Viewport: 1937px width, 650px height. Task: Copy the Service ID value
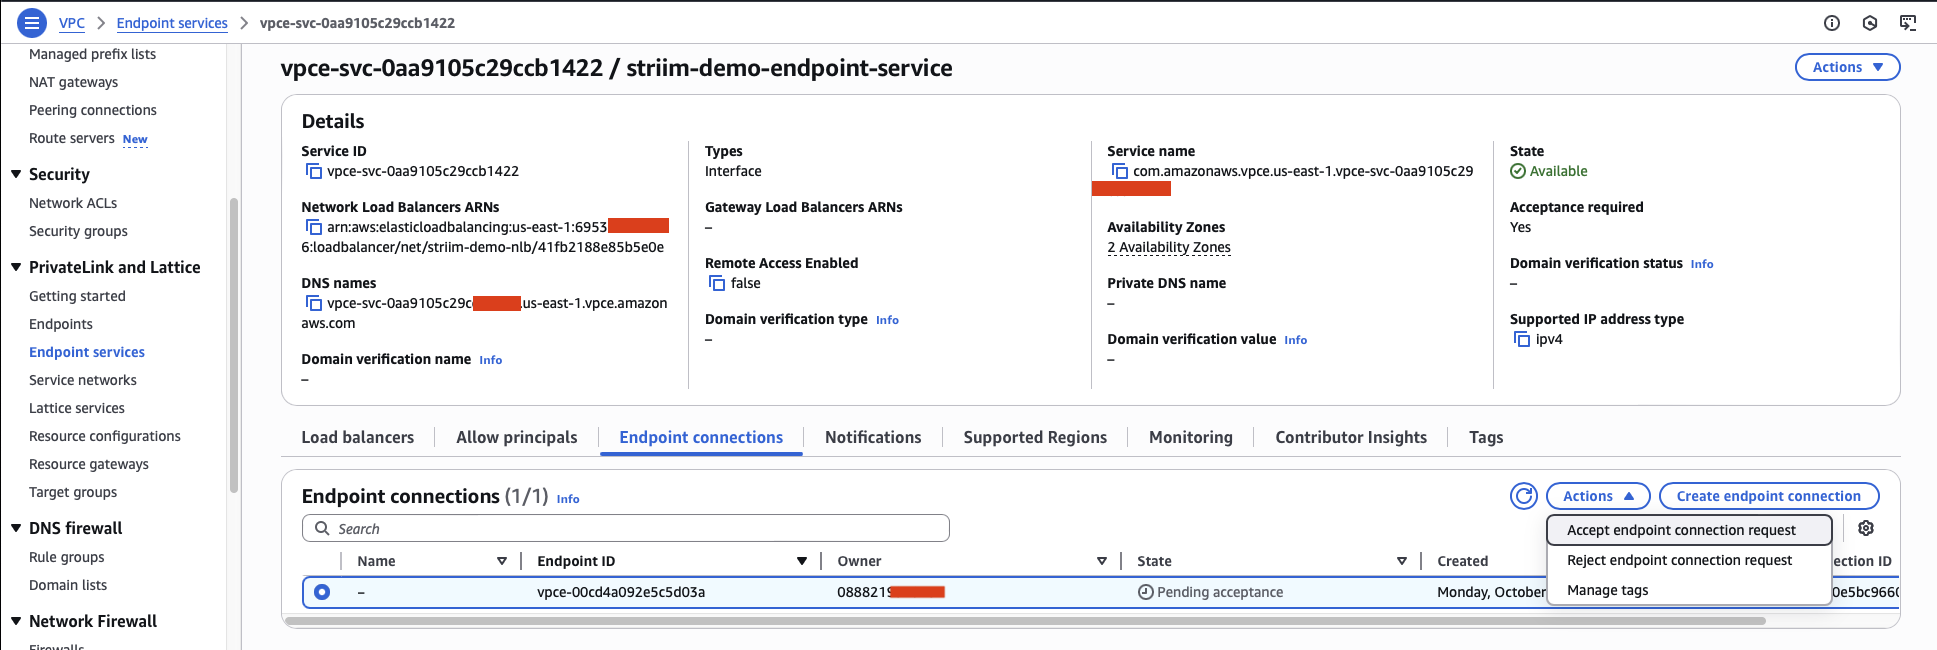[313, 171]
